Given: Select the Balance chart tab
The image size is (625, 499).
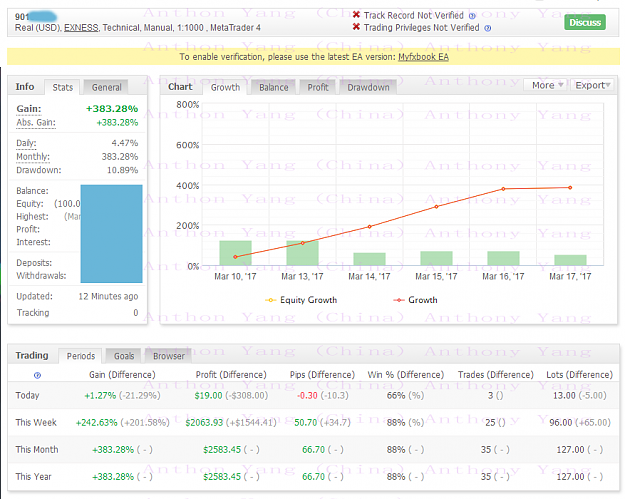Looking at the screenshot, I should click(x=273, y=87).
